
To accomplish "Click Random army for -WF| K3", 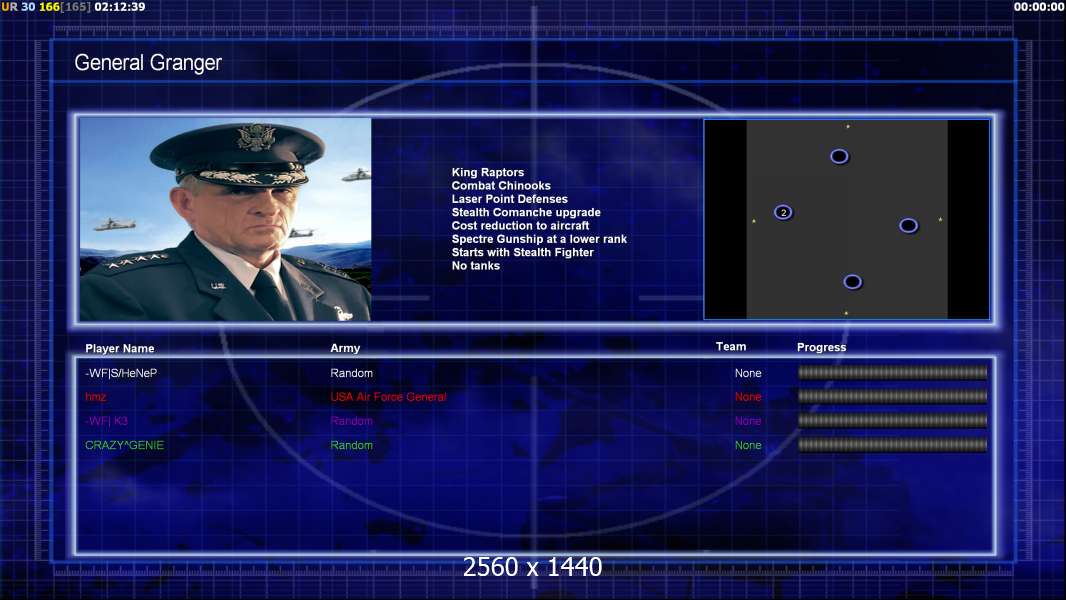I will point(351,421).
